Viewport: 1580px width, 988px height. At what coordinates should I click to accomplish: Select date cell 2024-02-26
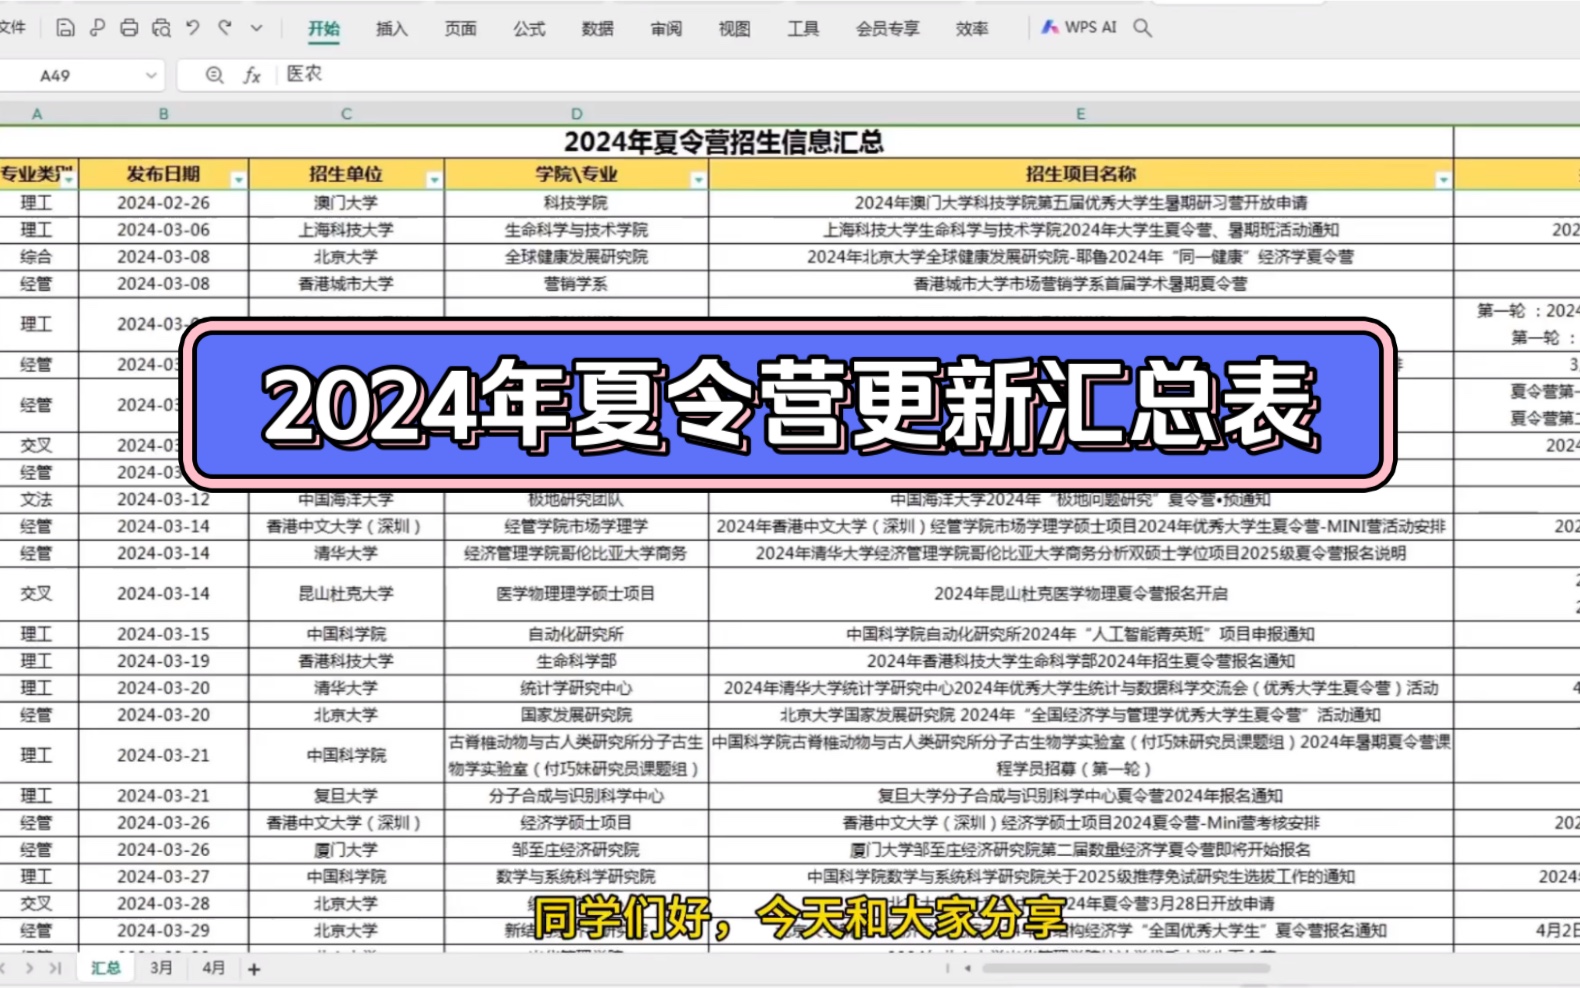[163, 203]
